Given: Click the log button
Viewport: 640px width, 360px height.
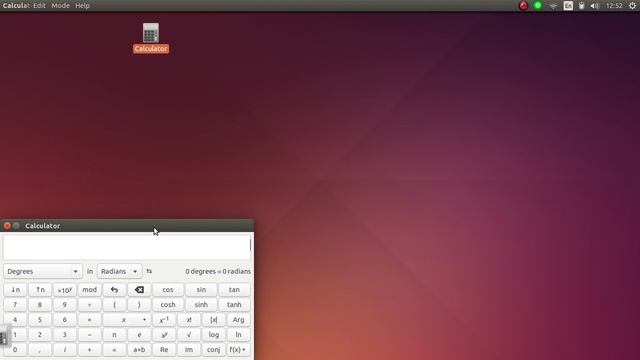Looking at the screenshot, I should [213, 335].
